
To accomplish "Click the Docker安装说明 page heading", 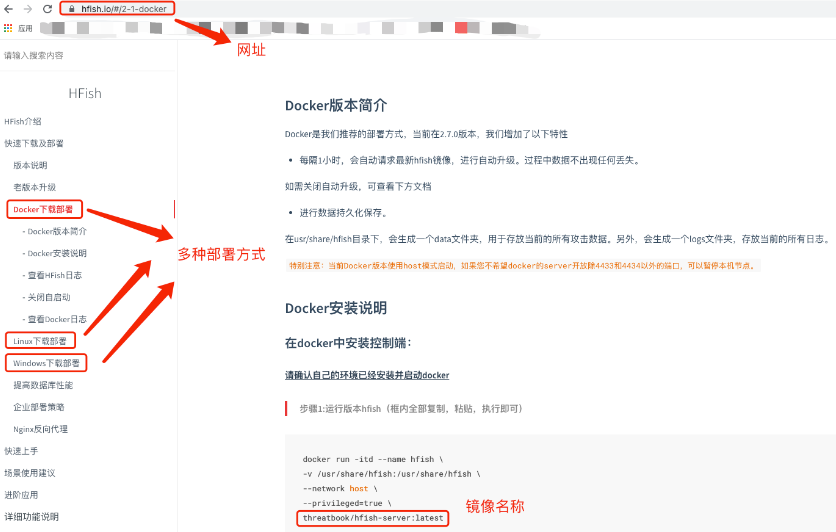I will (x=336, y=308).
